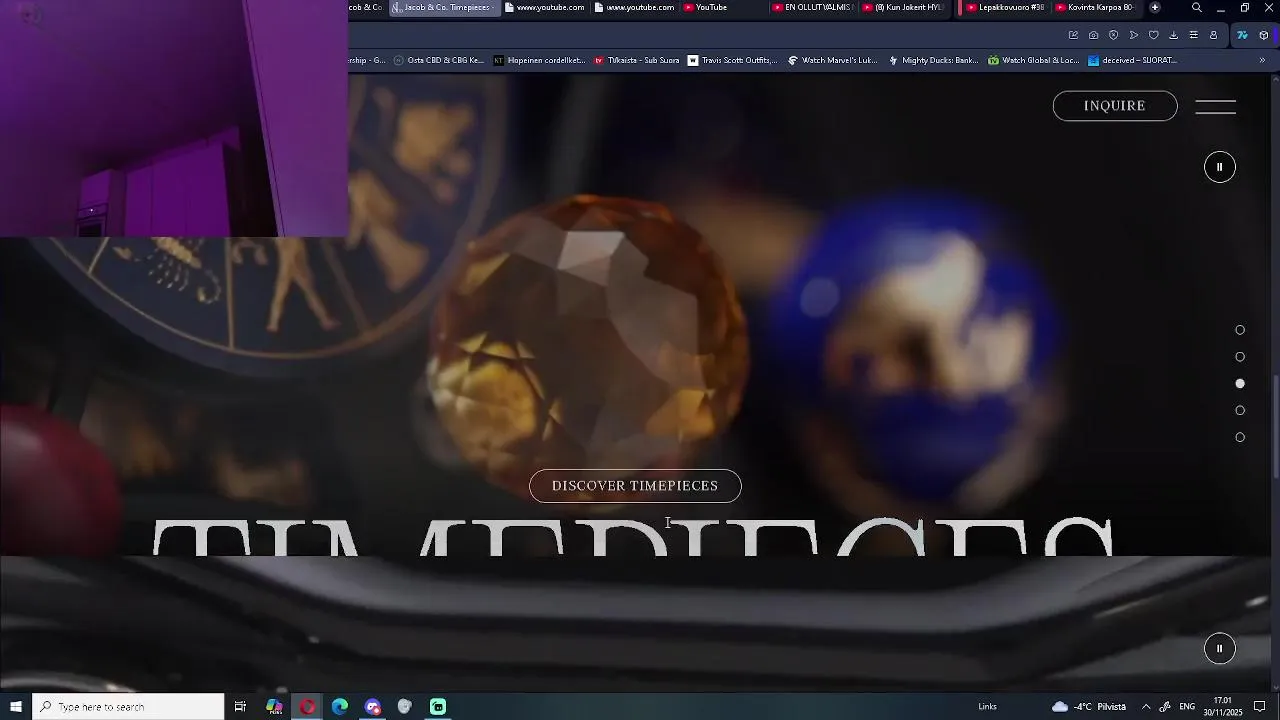Open the extensions cube icon

1264,35
